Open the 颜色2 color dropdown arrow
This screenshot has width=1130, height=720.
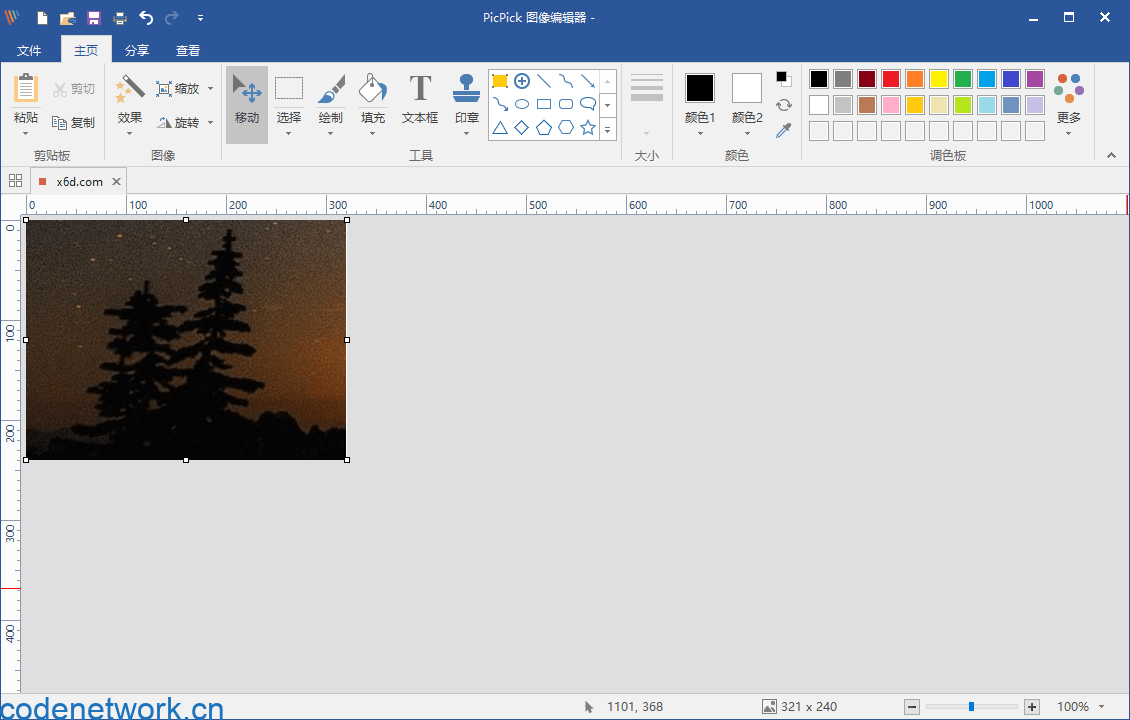(x=747, y=134)
